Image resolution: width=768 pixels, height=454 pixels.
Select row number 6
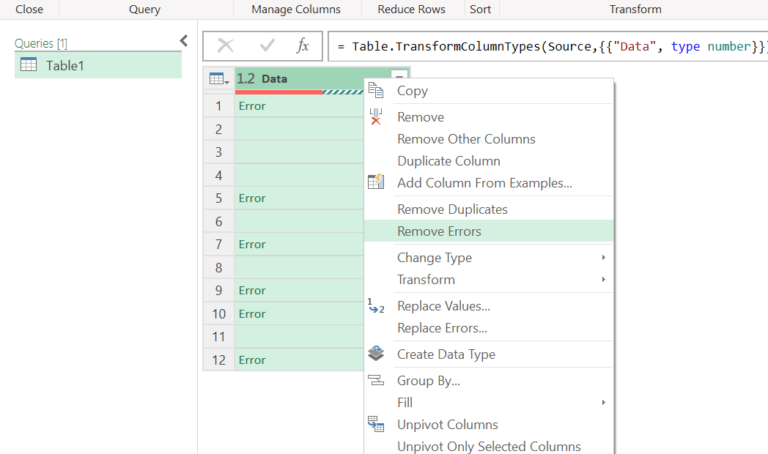click(218, 221)
